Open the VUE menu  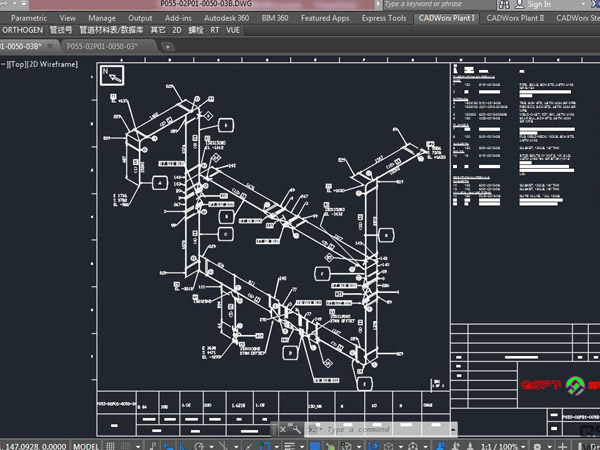point(233,30)
